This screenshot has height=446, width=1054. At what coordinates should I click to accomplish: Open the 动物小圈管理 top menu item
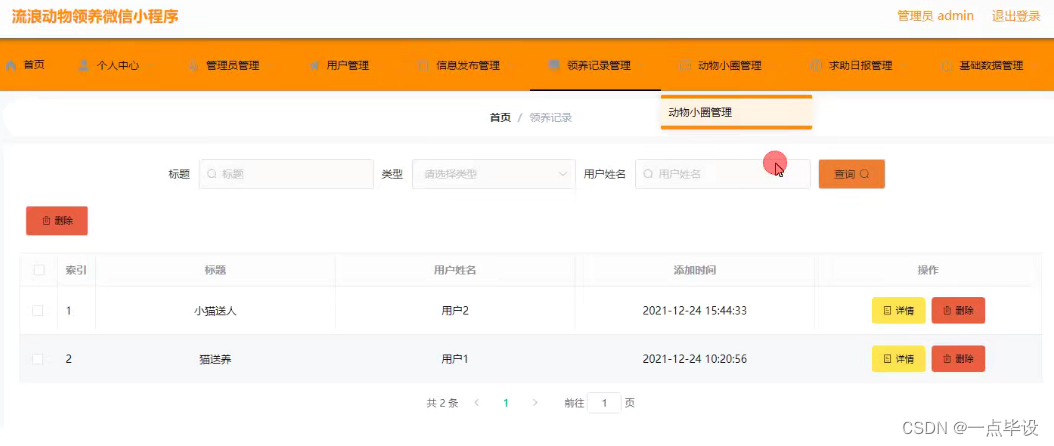click(x=729, y=66)
